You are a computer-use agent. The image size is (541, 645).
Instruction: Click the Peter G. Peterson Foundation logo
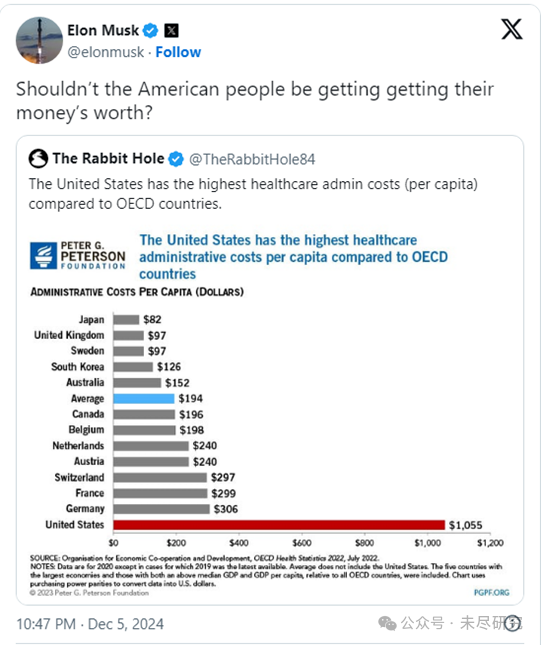77,256
